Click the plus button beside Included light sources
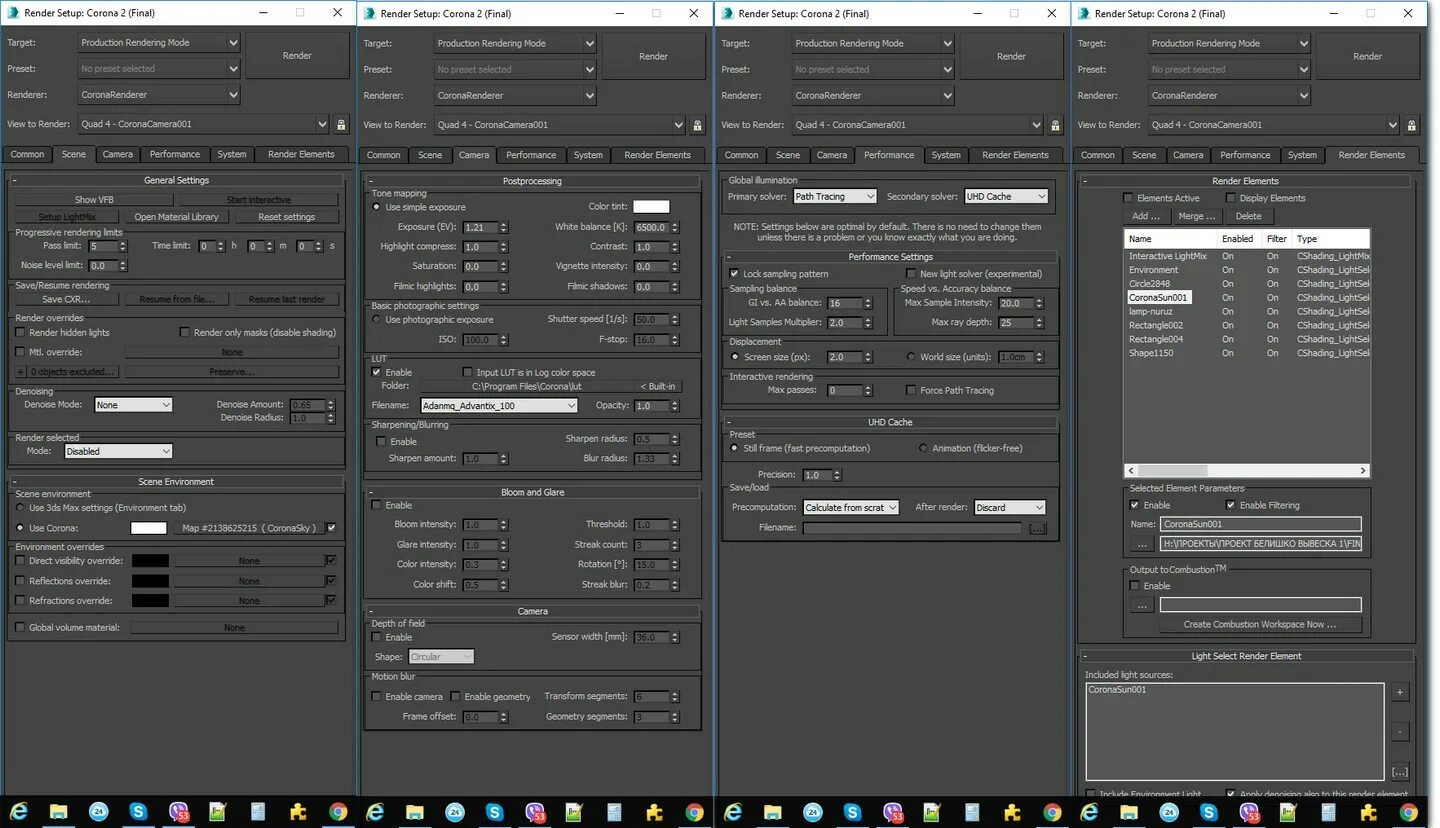The height and width of the screenshot is (828, 1440). coord(1400,692)
